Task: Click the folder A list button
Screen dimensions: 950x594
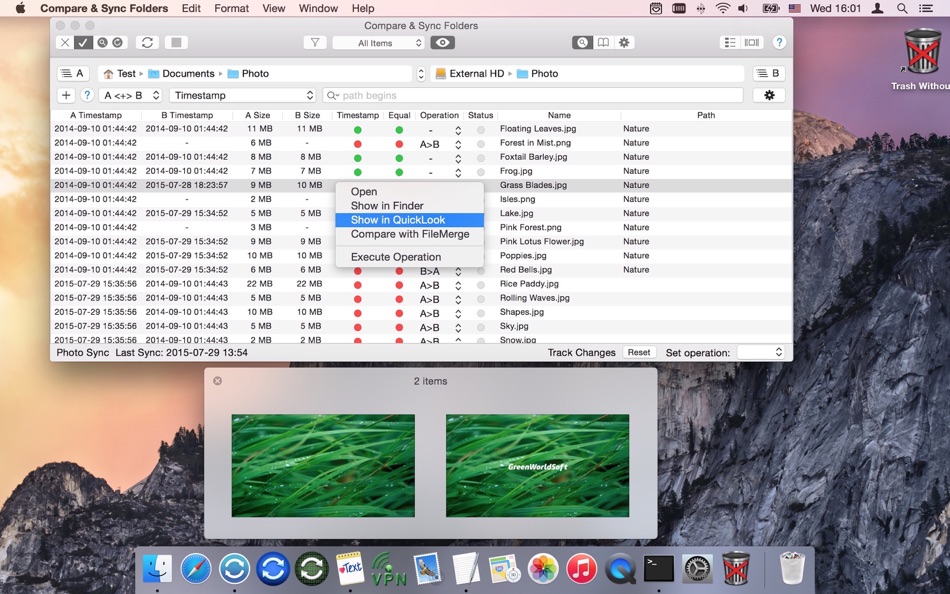Action: click(x=73, y=73)
